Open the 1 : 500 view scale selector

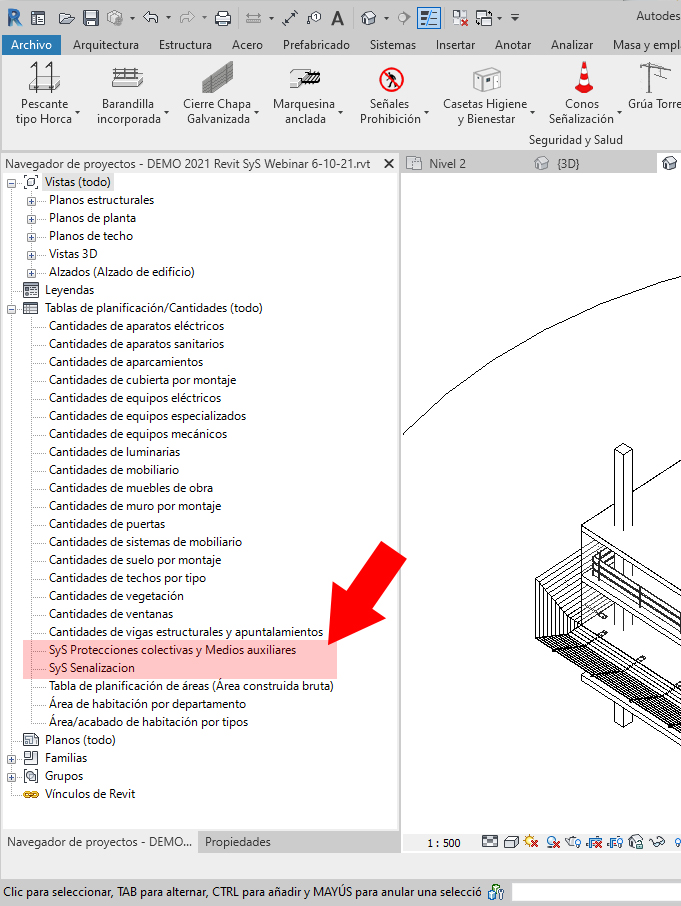(444, 843)
